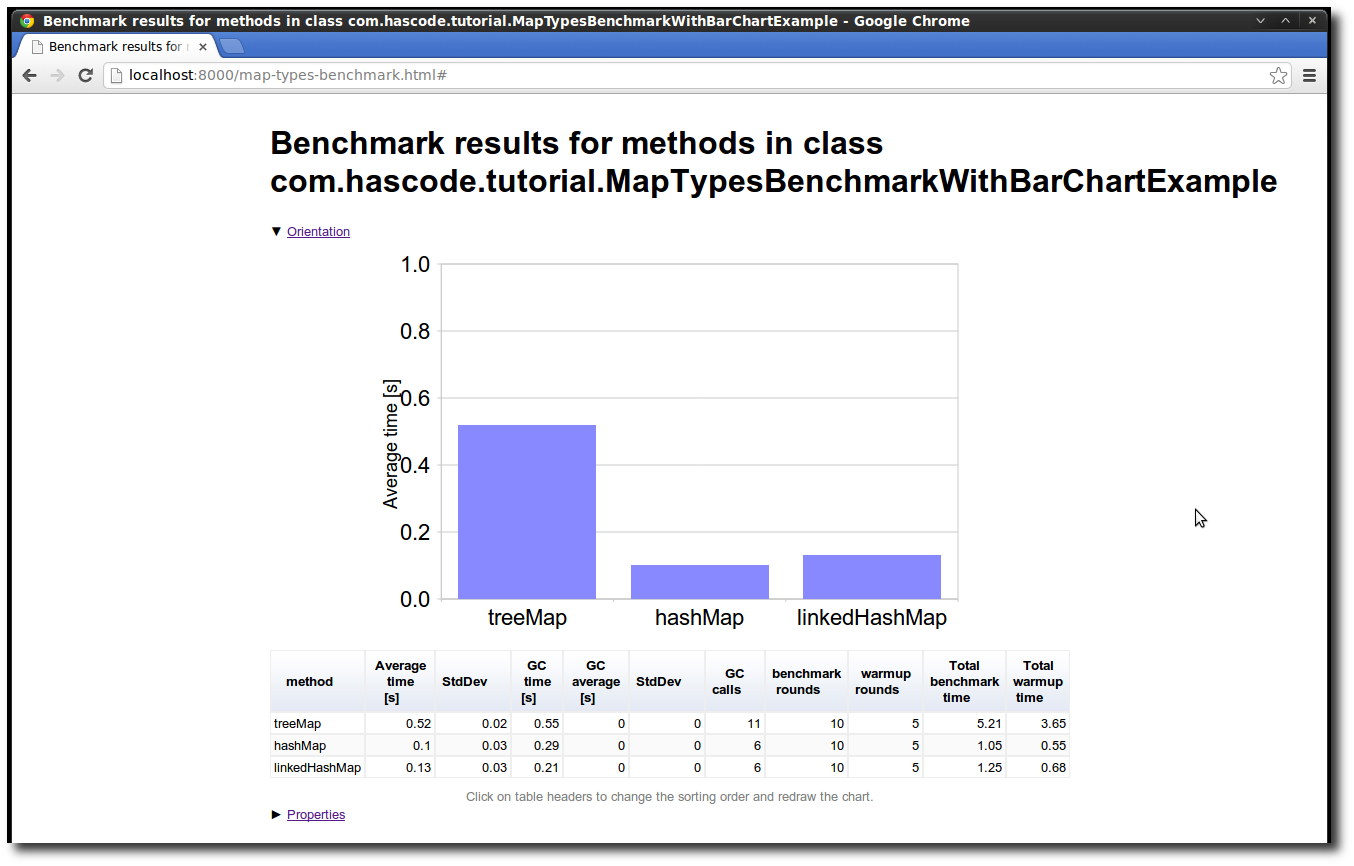Click the treeMap bar in the chart
Screen dimensions: 1354x866
coord(527,512)
